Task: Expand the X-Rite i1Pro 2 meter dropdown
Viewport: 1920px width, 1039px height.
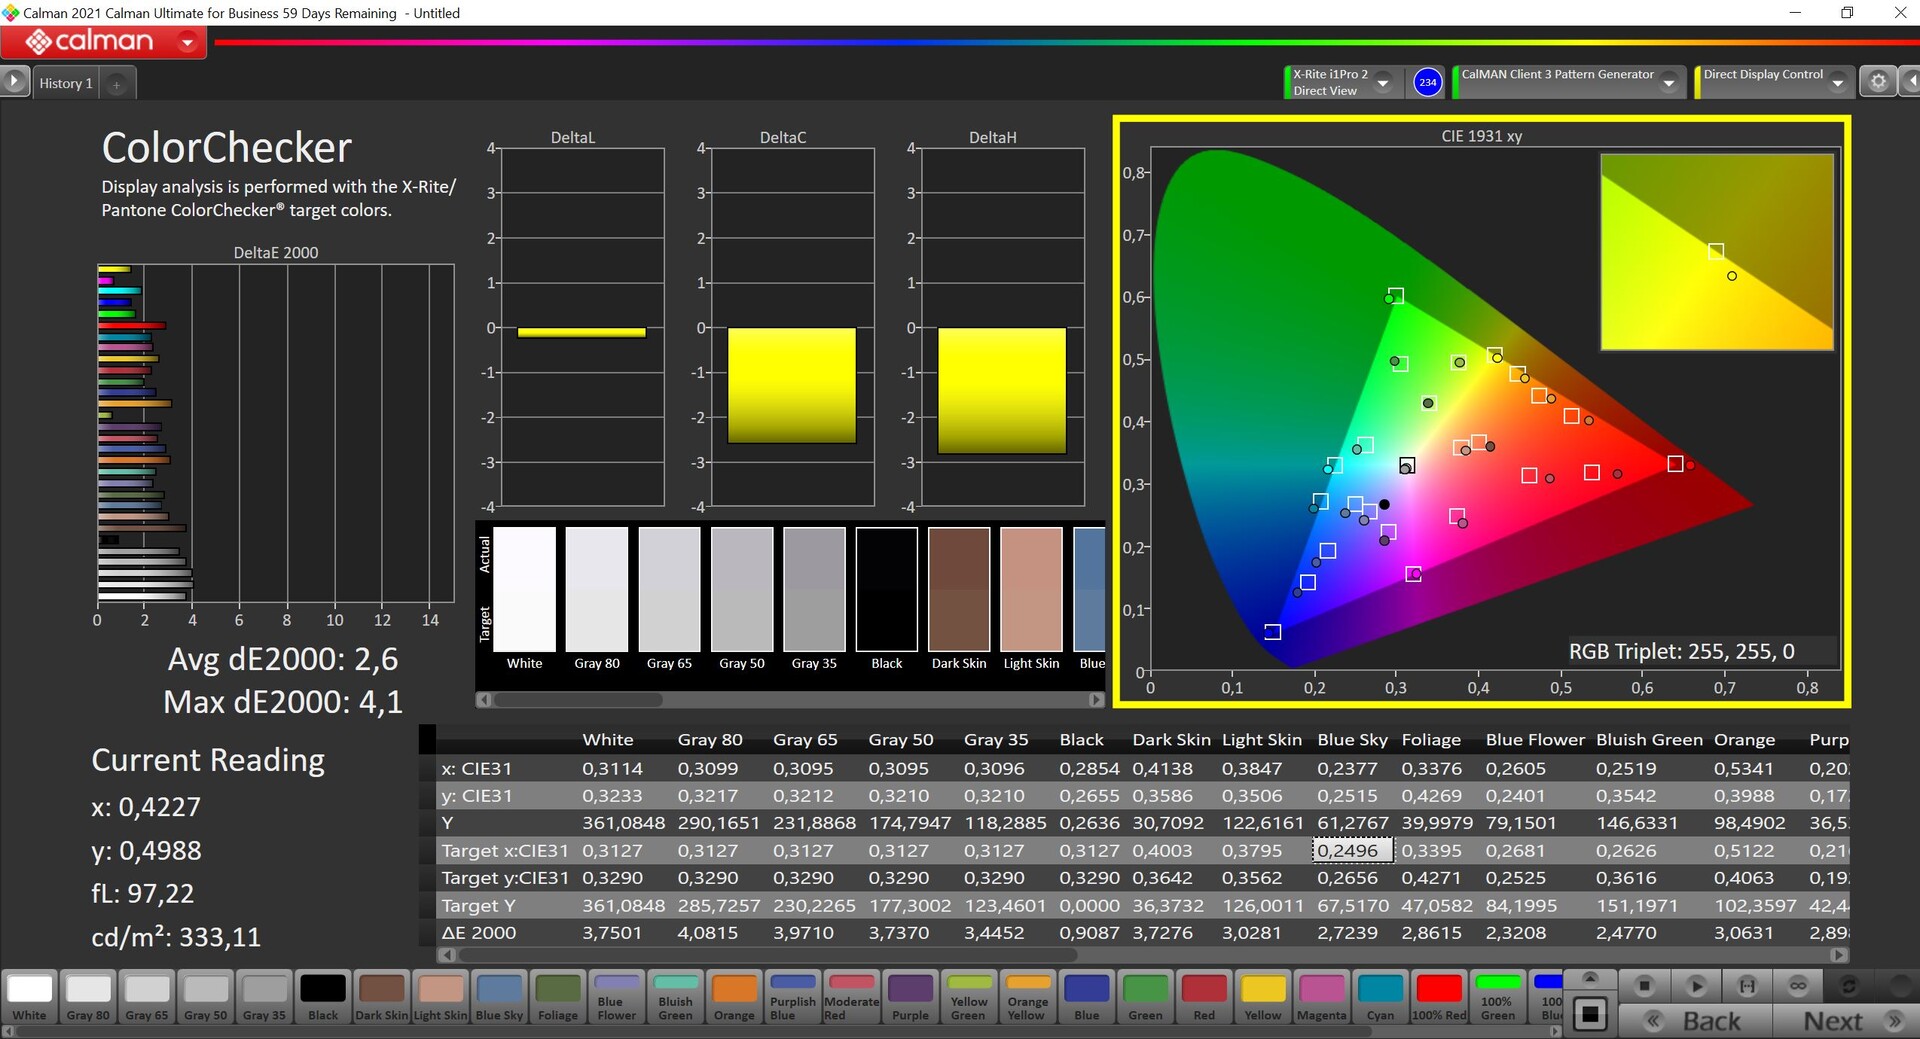Action: click(x=1383, y=83)
